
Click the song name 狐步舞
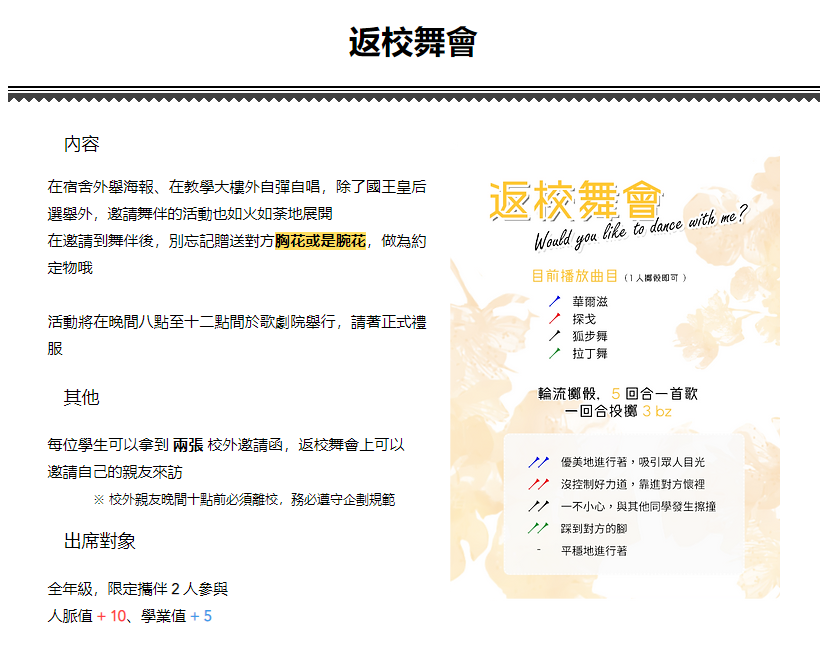pyautogui.click(x=590, y=336)
